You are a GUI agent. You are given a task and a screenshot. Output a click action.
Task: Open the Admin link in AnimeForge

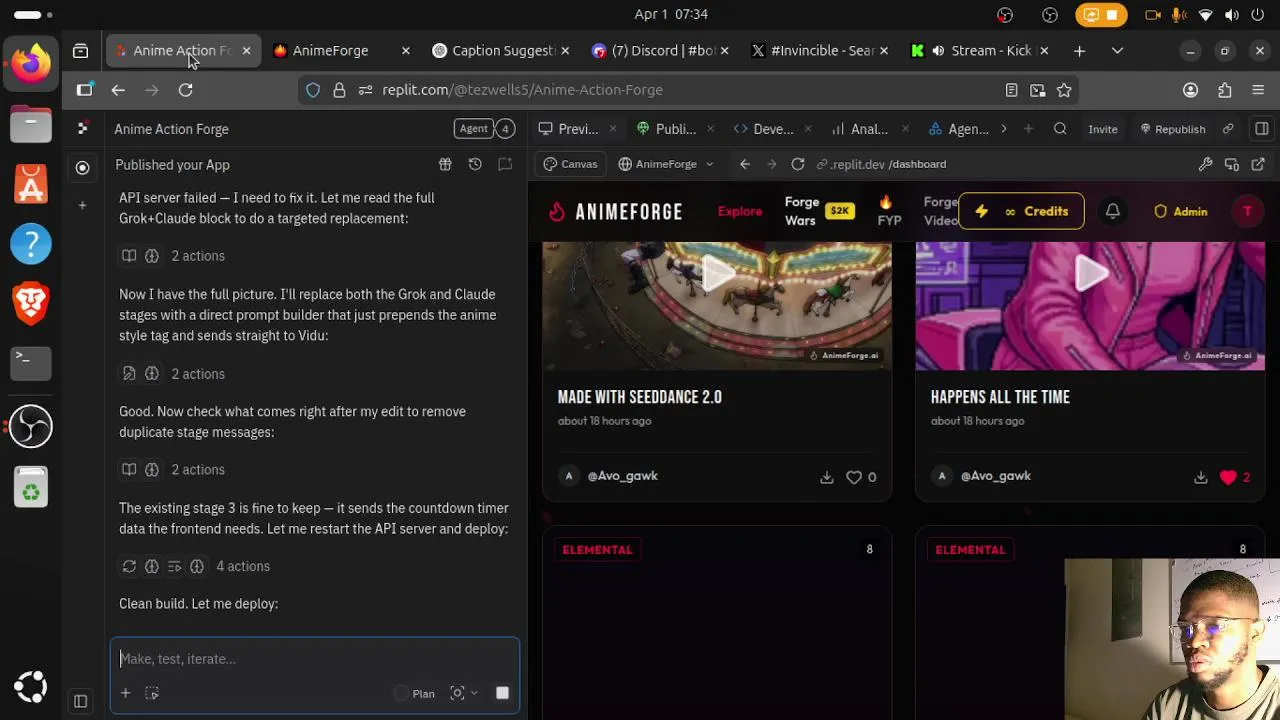click(1180, 211)
